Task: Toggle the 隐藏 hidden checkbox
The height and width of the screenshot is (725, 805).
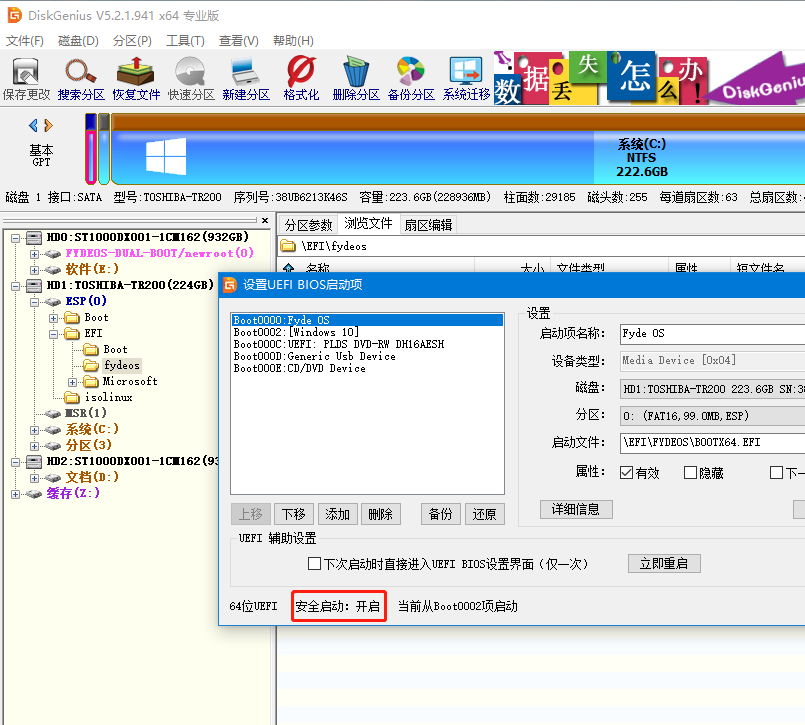Action: click(690, 472)
